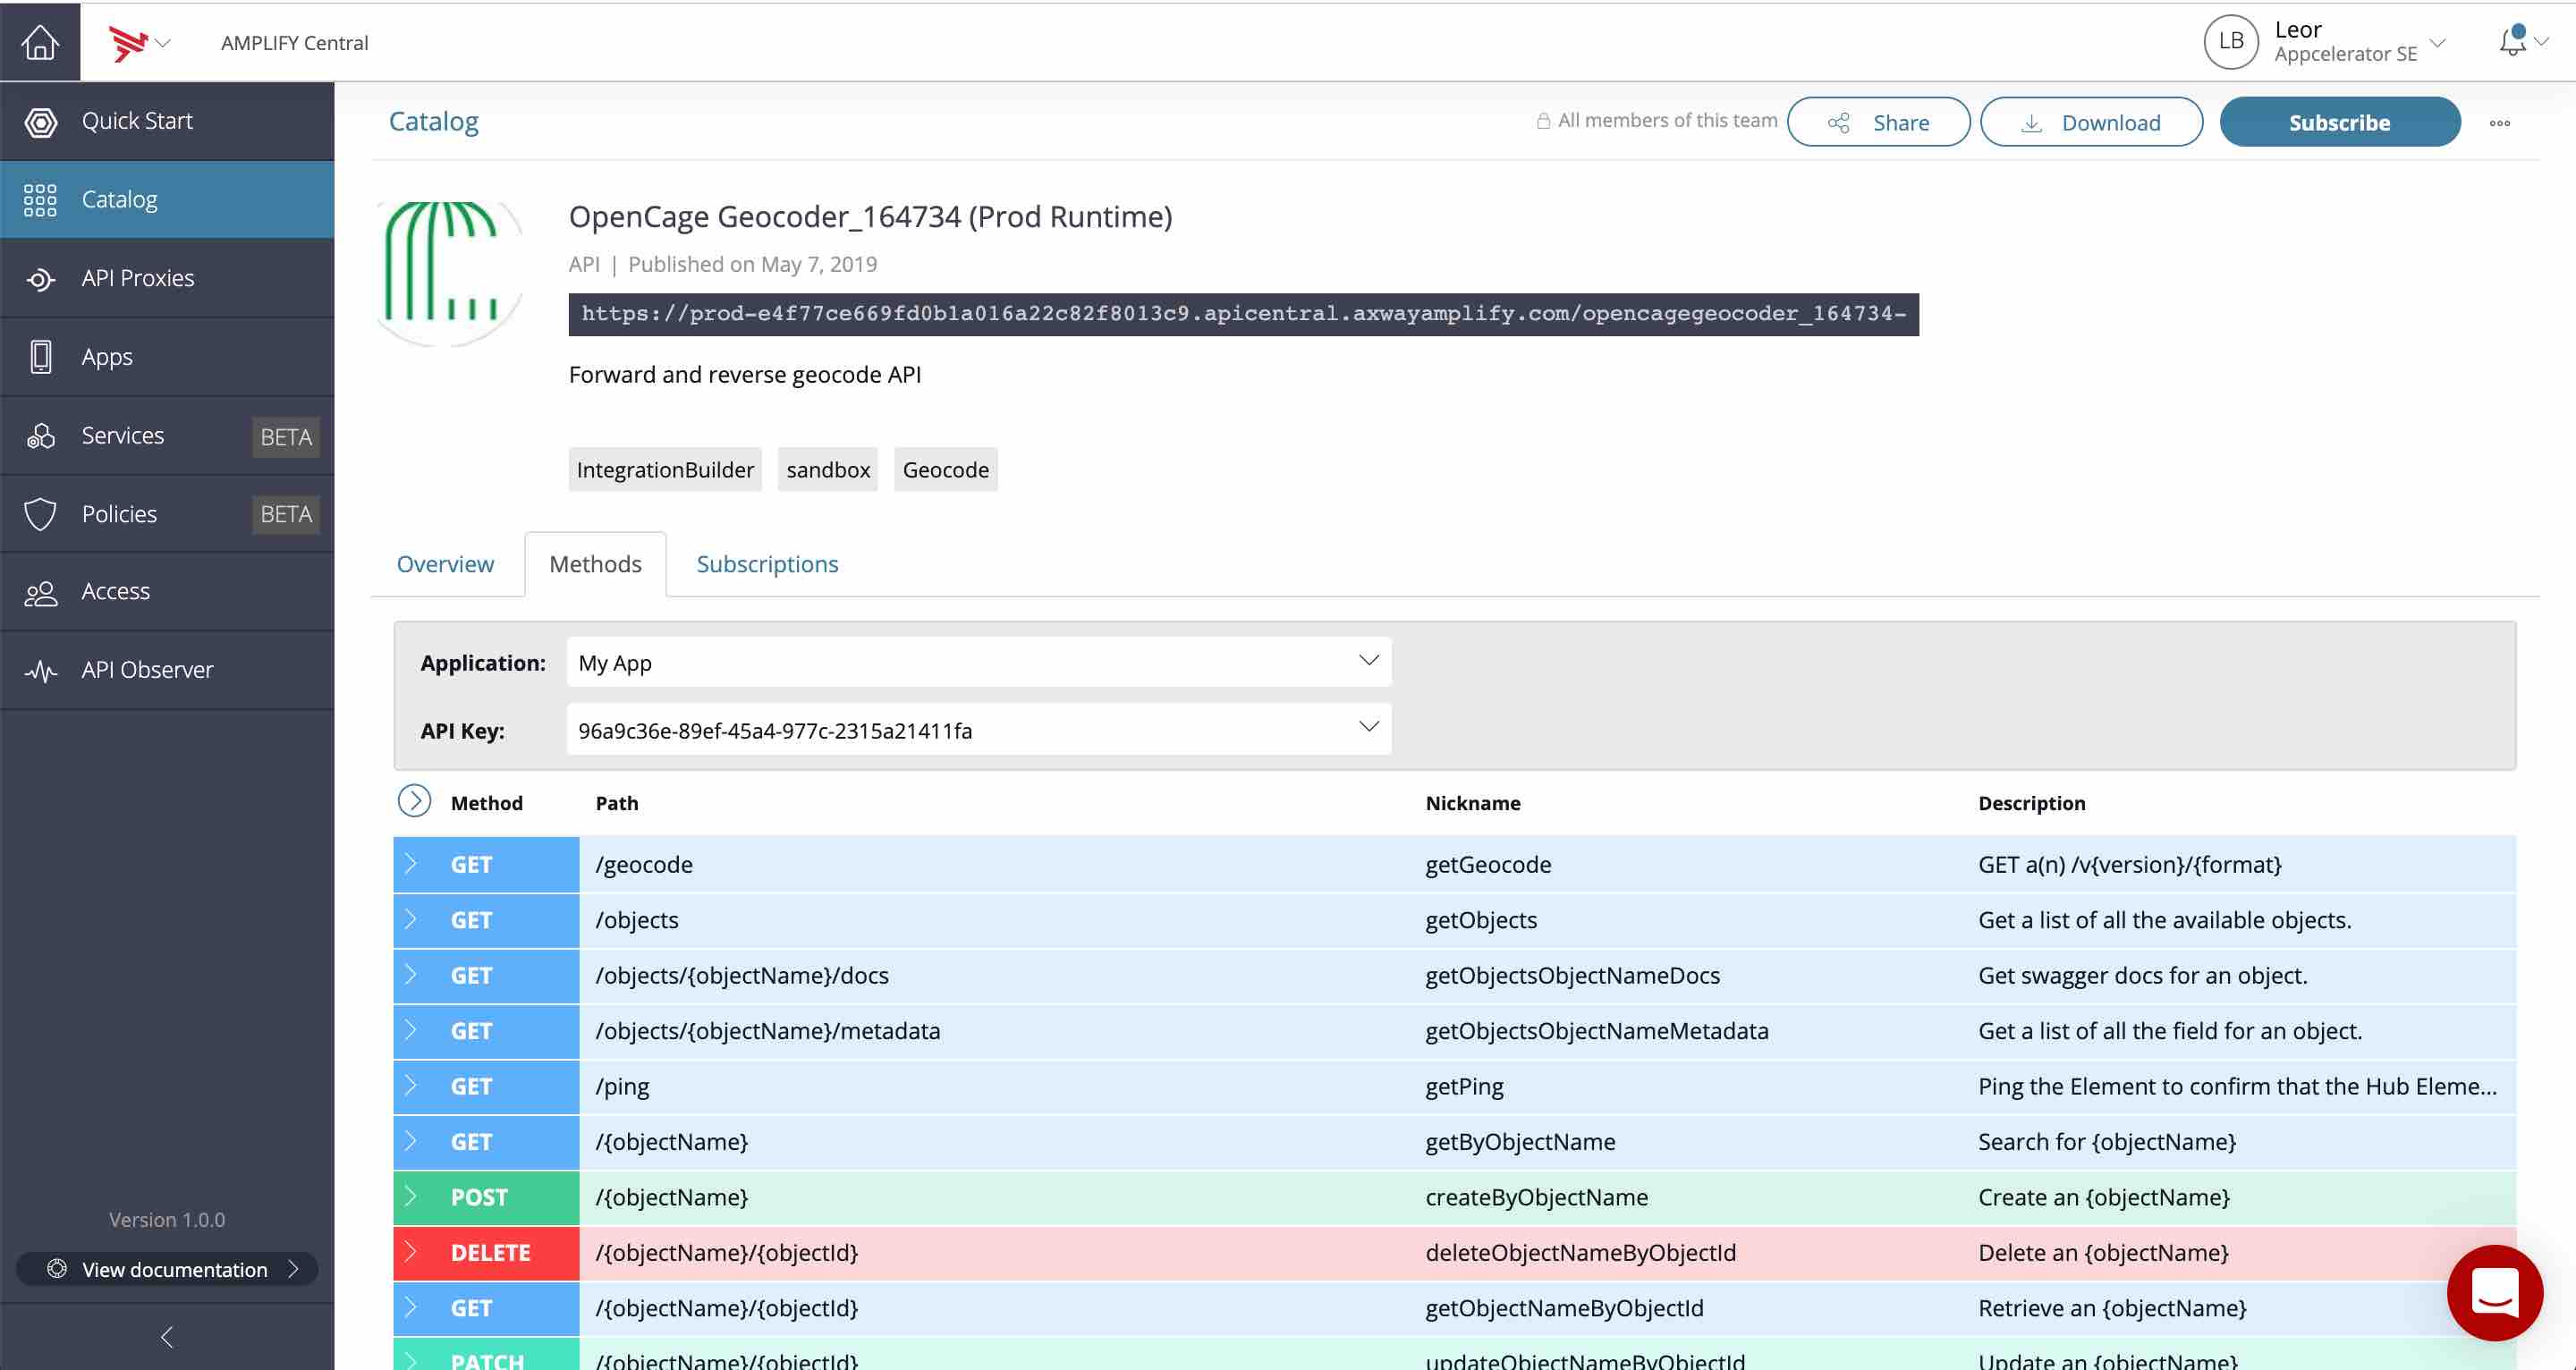2576x1370 pixels.
Task: Click the OpenCage Geocoder logo thumbnail
Action: coord(448,272)
